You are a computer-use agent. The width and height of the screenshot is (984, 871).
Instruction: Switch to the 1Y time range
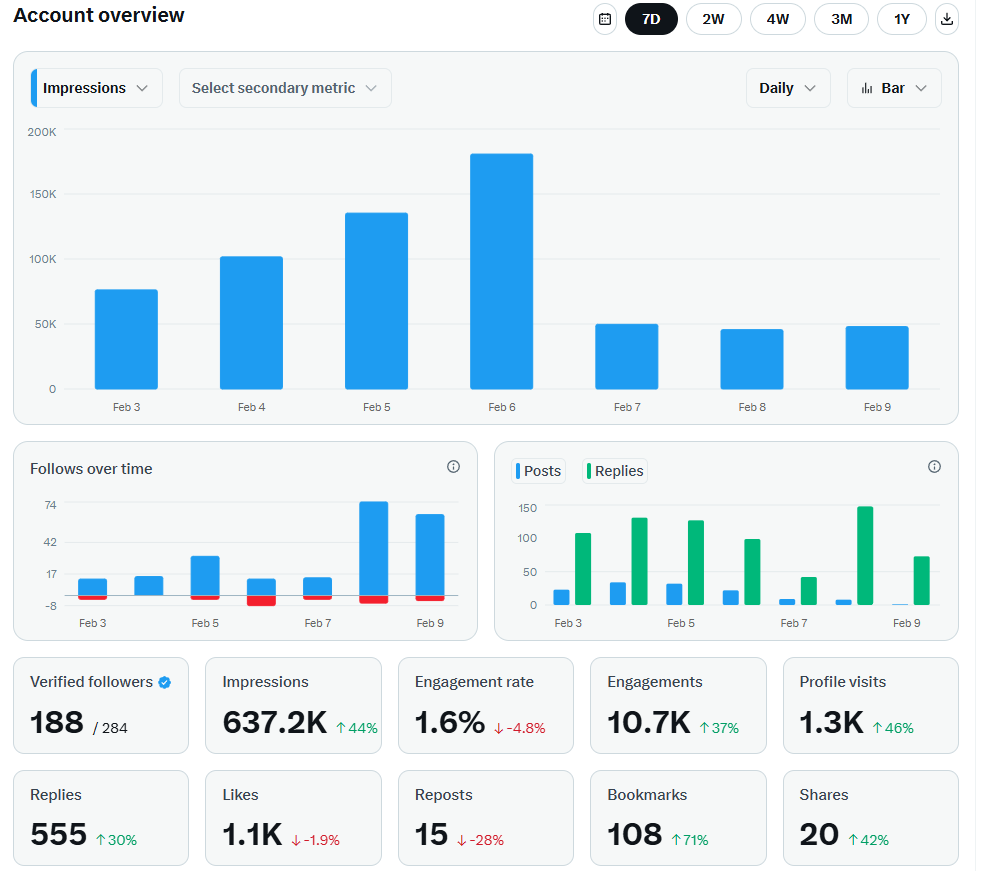point(901,19)
